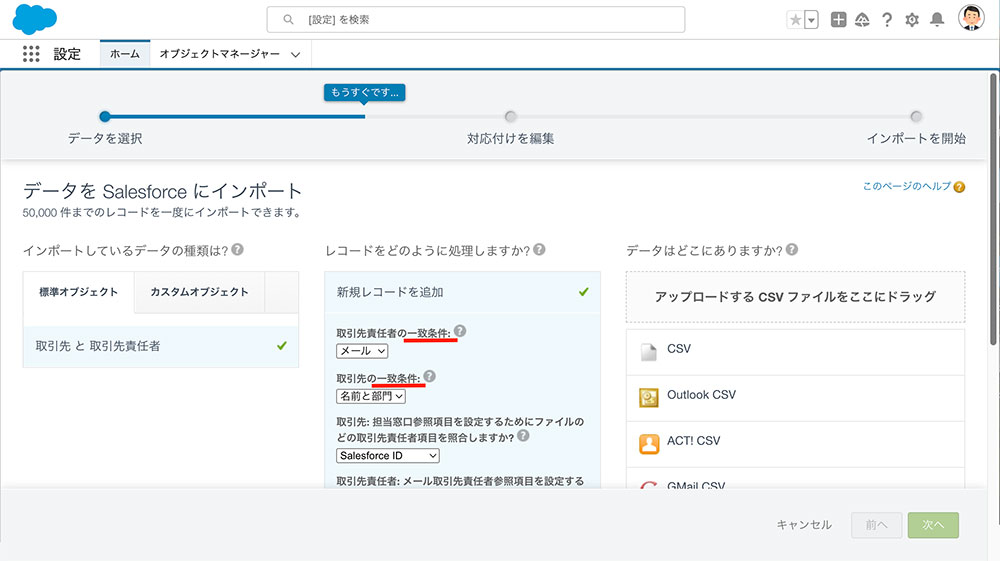Open the setup gear icon

912,20
